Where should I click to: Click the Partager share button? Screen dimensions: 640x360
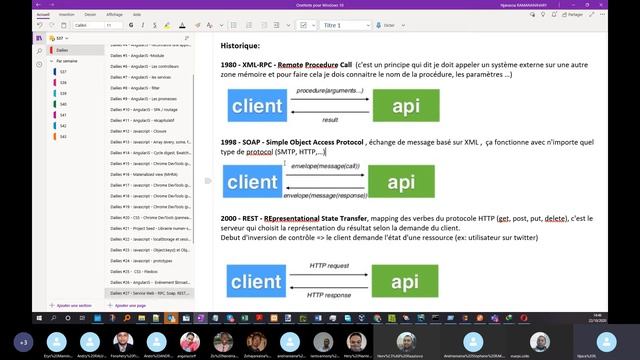pyautogui.click(x=573, y=15)
